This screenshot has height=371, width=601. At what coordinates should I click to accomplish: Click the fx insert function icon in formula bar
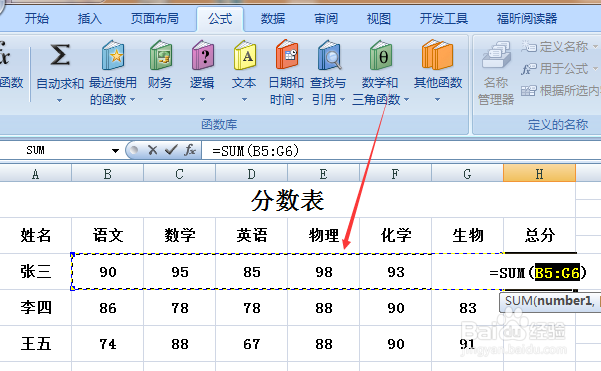pos(190,150)
